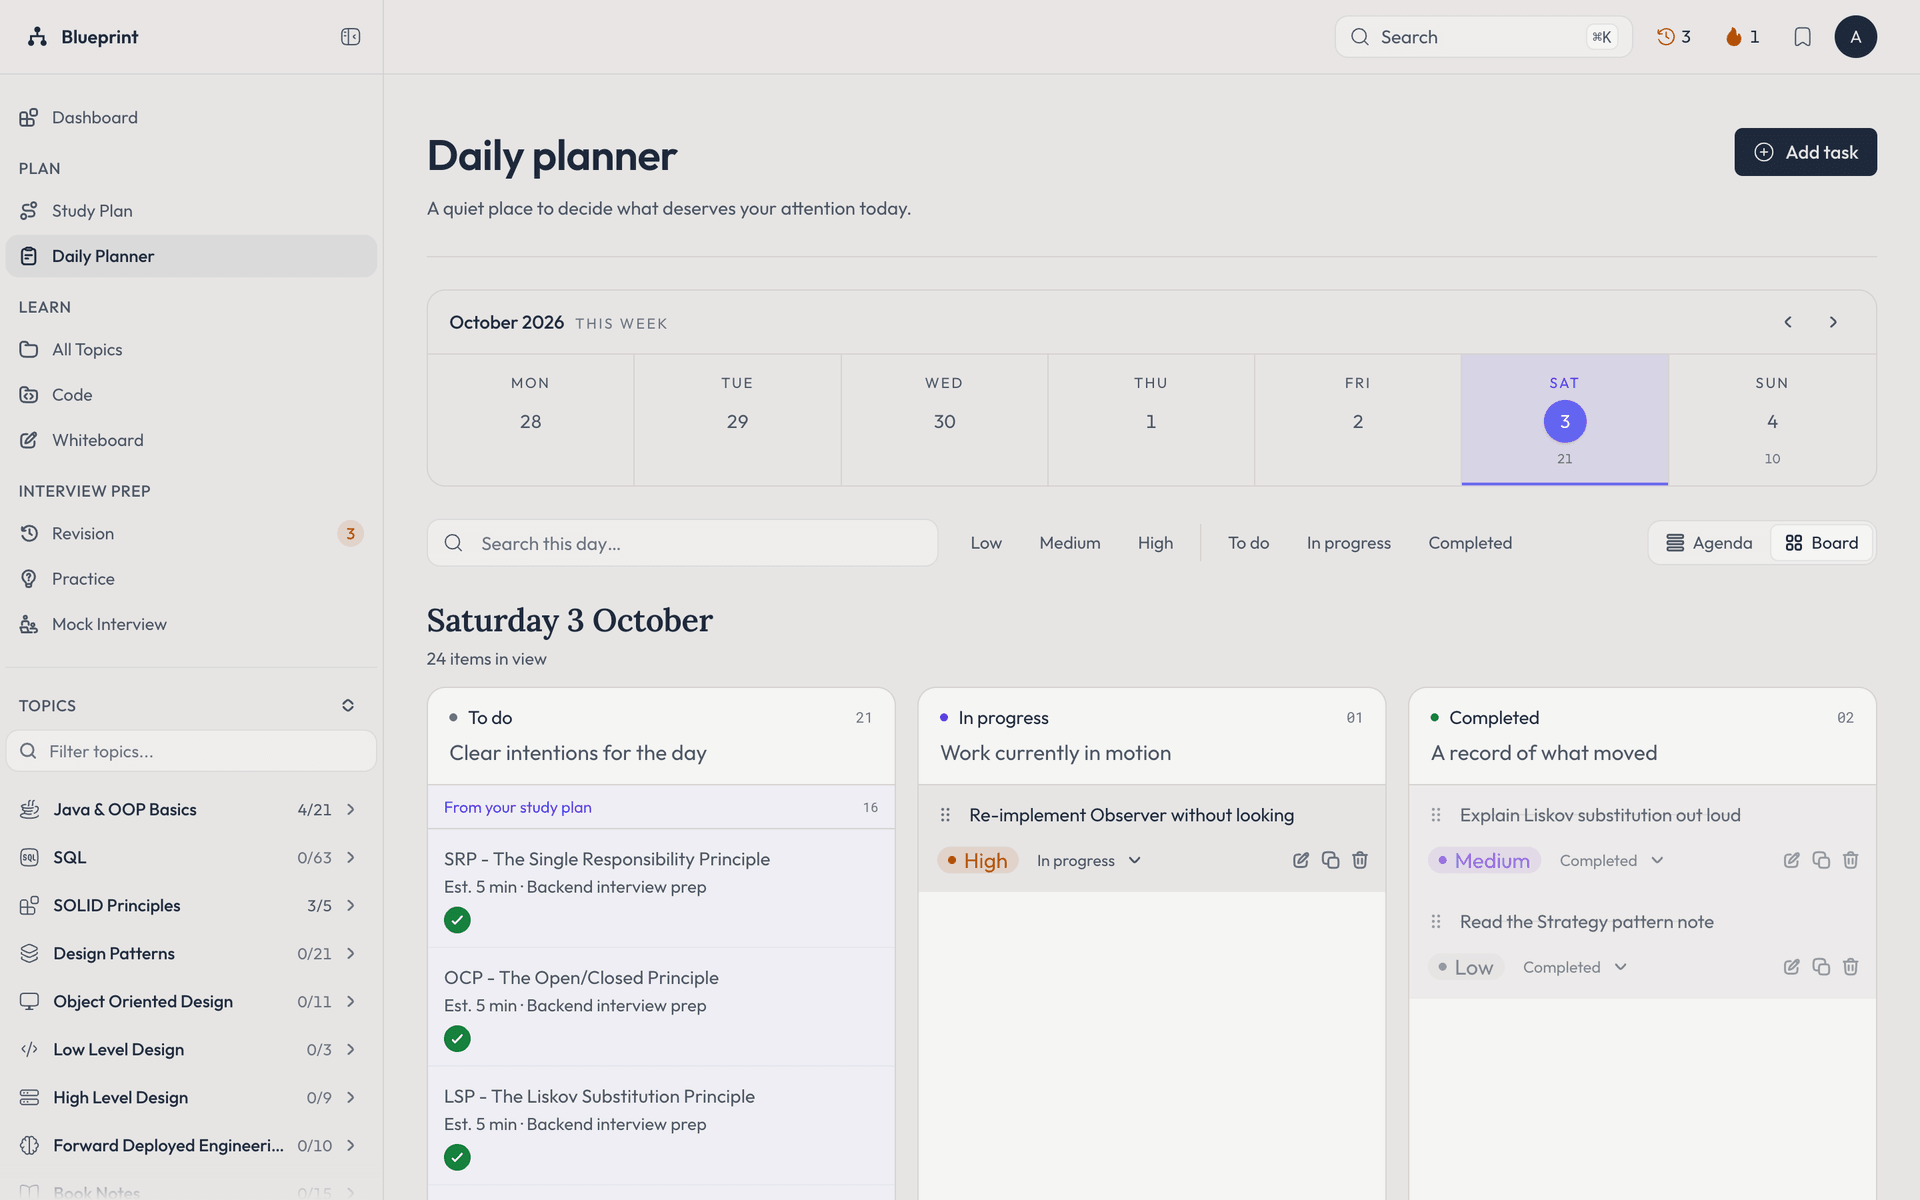Screen dimensions: 1920x1200
Task: Focus the Search this day field
Action: click(x=682, y=543)
